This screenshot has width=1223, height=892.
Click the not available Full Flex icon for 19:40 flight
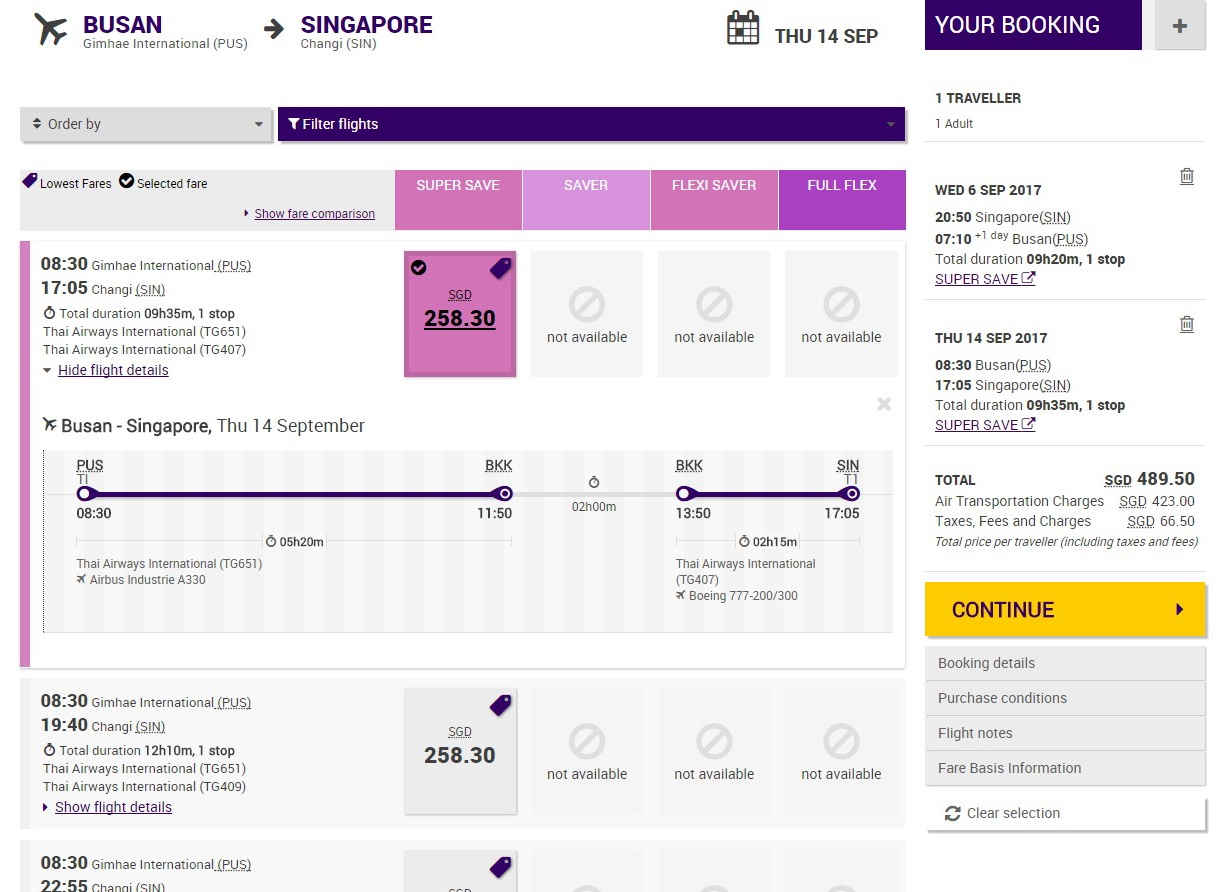[841, 741]
